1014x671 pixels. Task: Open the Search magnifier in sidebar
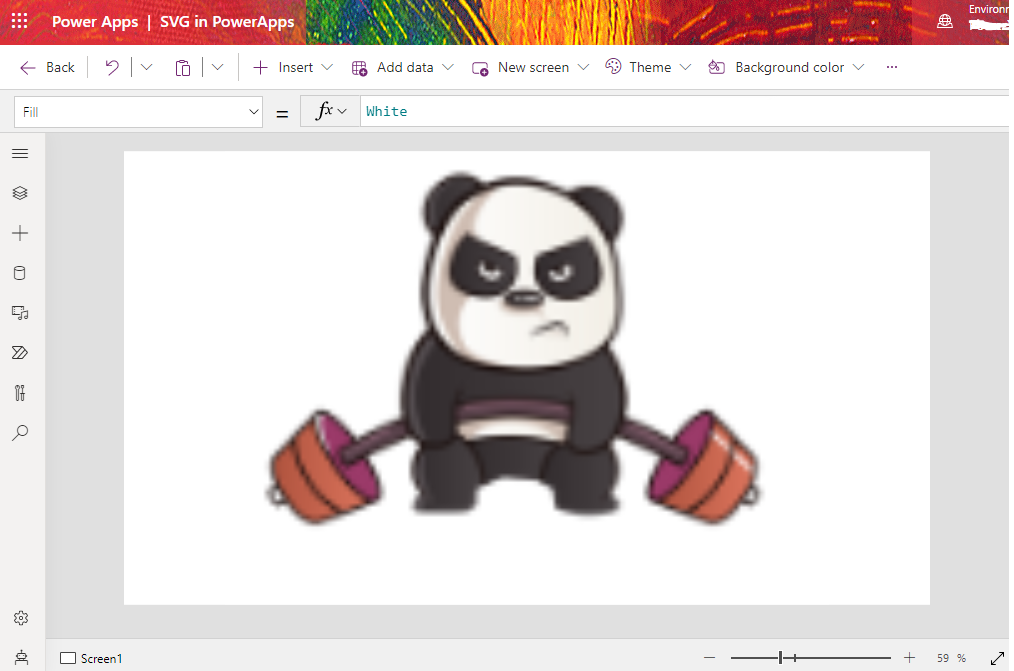(x=20, y=432)
